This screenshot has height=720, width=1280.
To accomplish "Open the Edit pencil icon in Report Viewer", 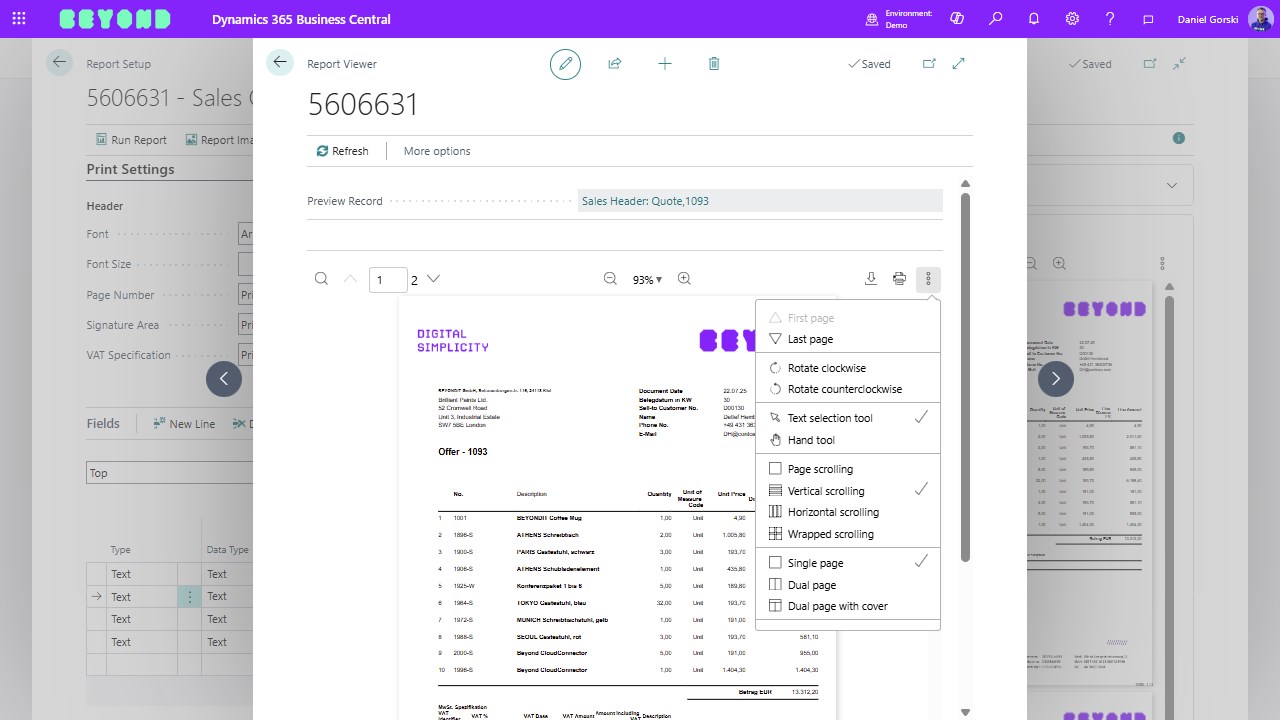I will coord(565,63).
